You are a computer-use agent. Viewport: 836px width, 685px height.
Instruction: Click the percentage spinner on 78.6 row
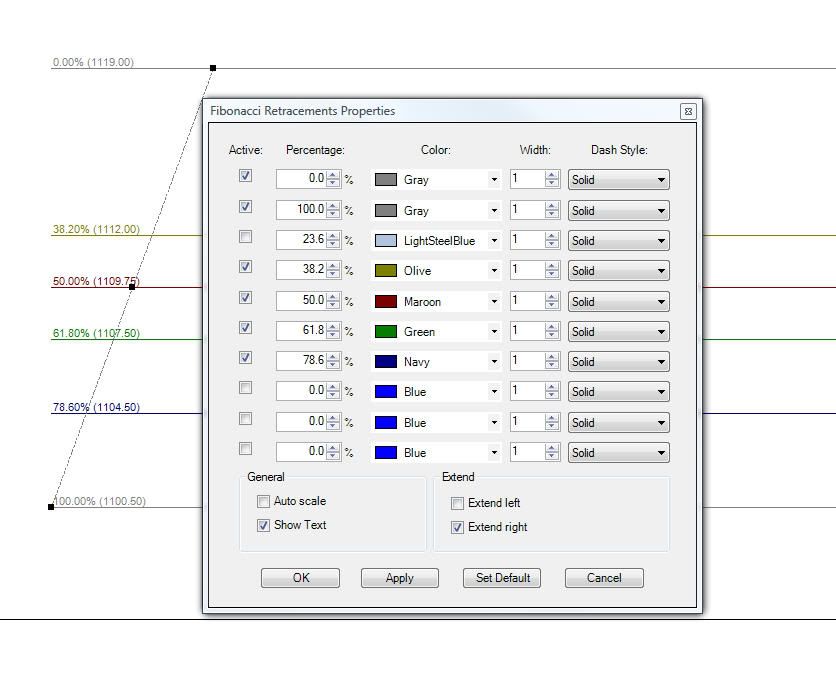pos(334,361)
